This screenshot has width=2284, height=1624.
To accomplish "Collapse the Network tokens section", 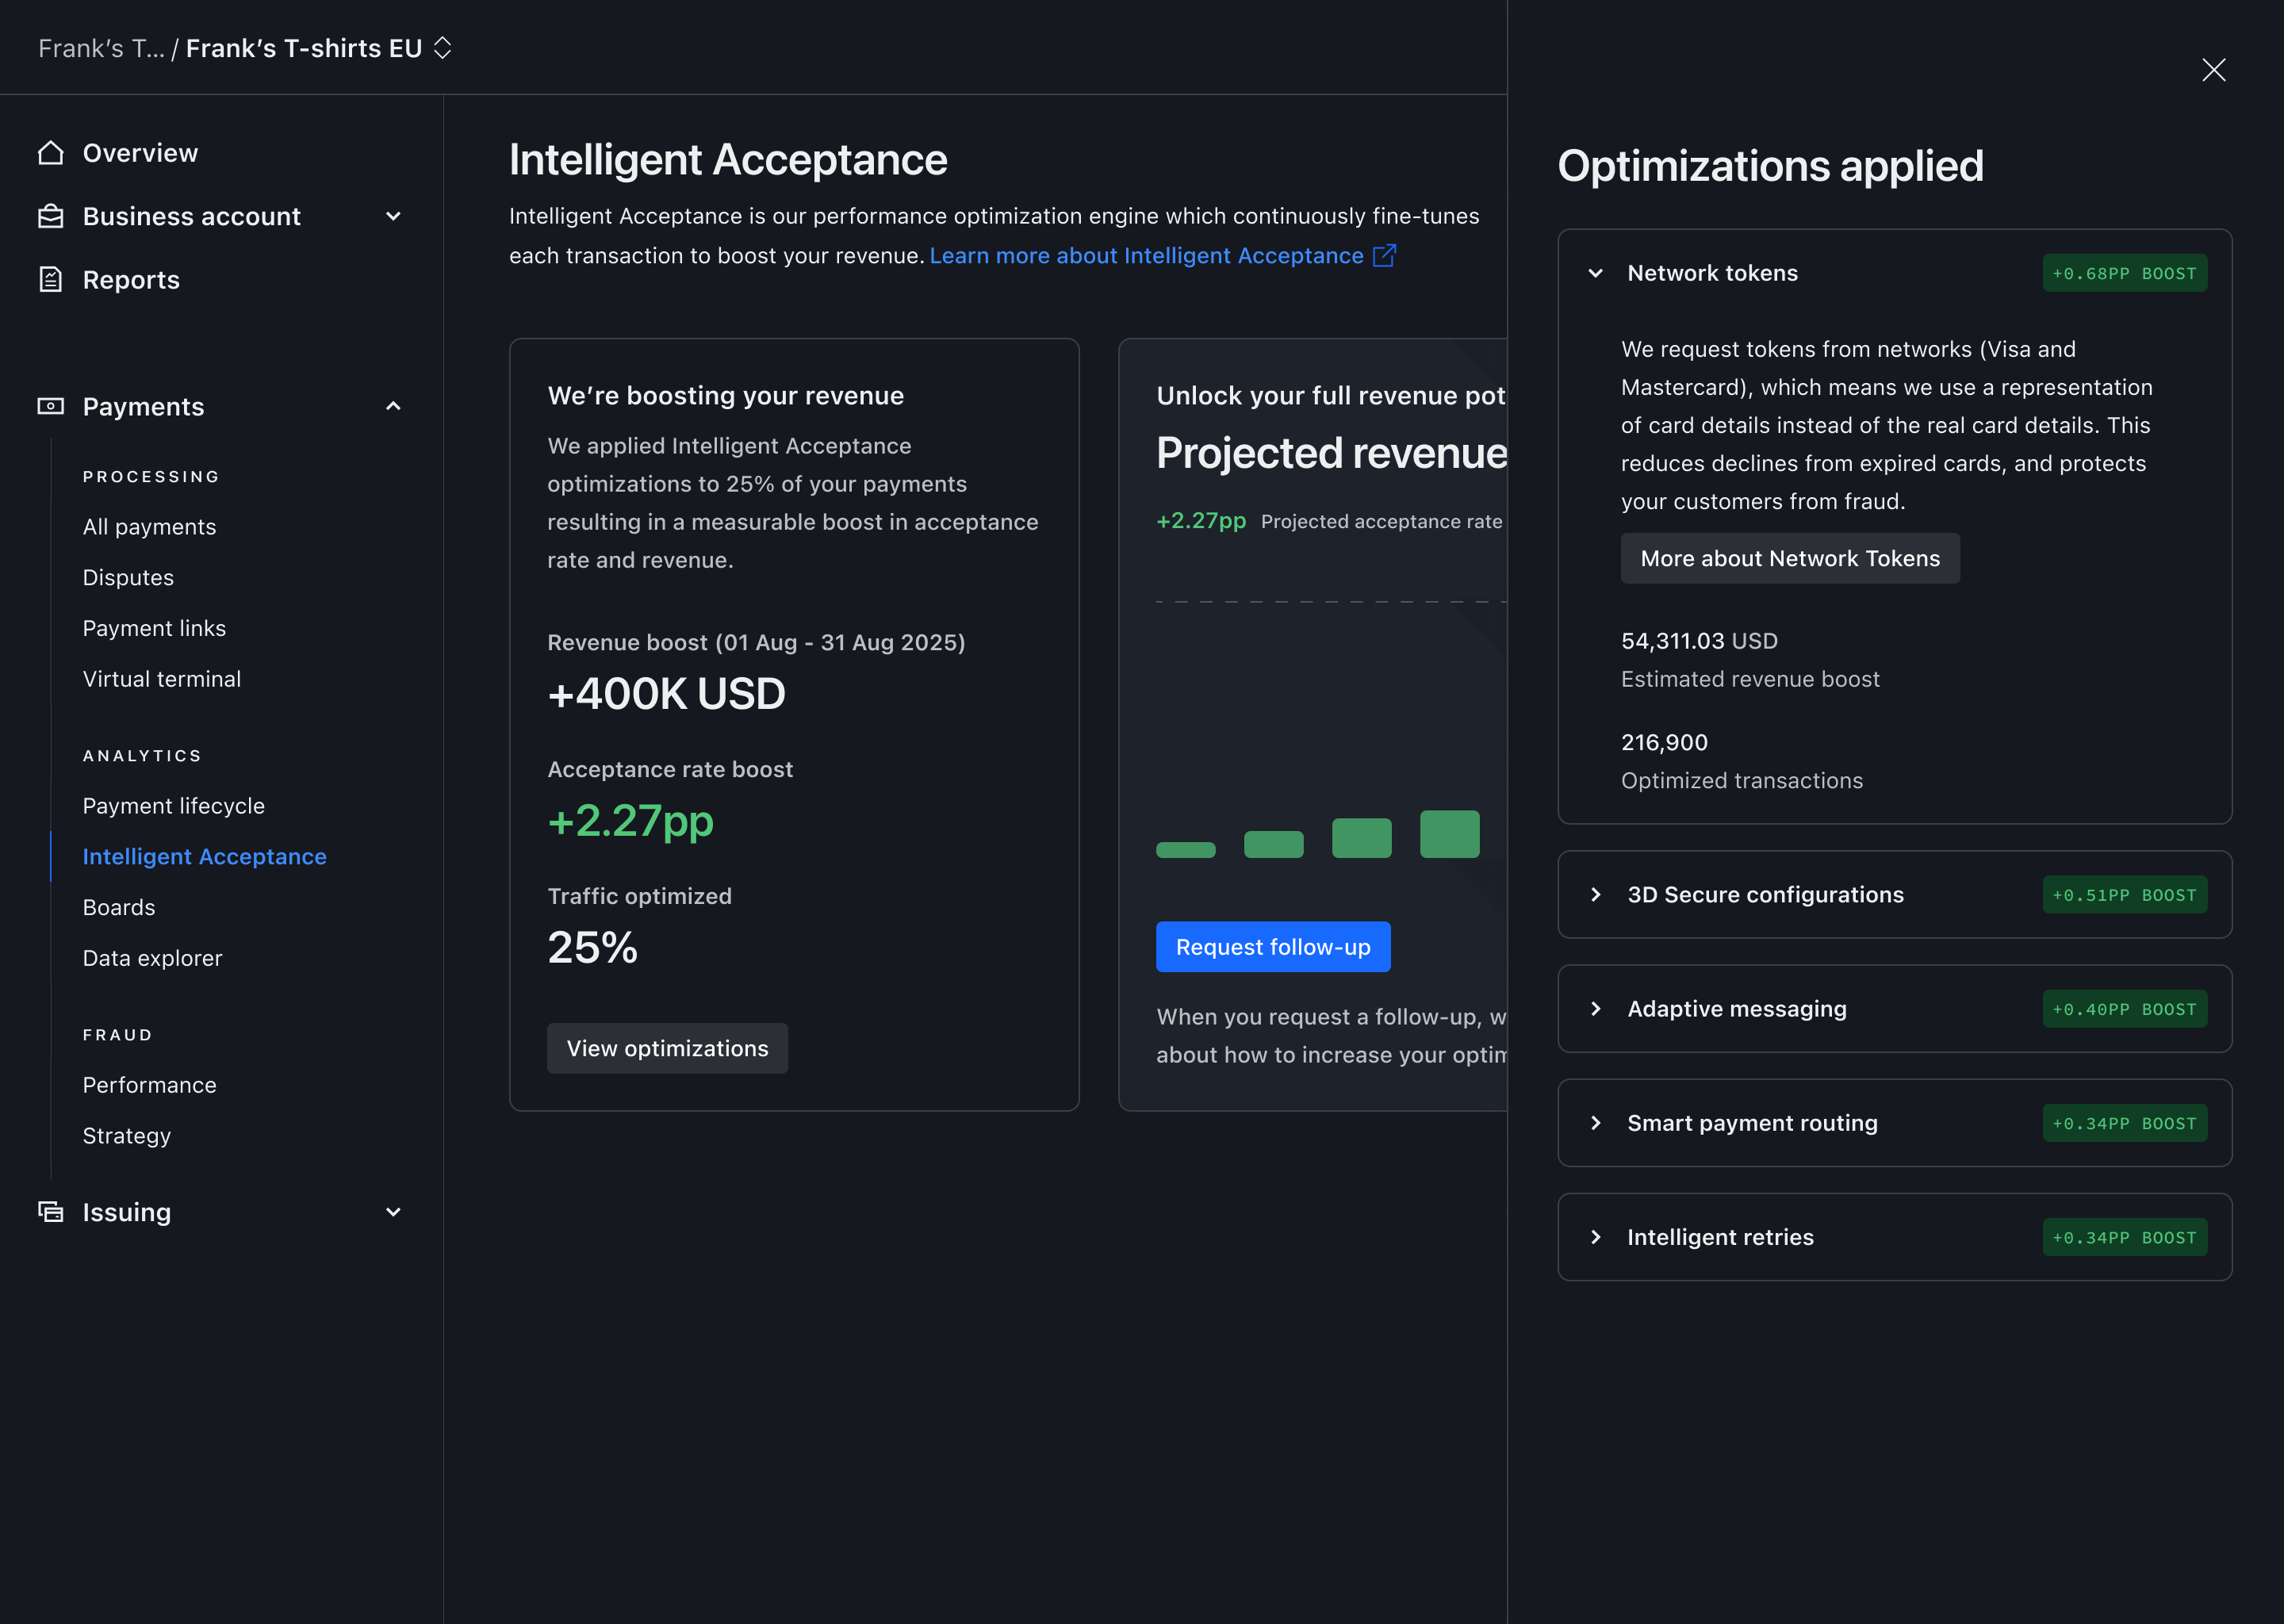I will click(x=1596, y=273).
